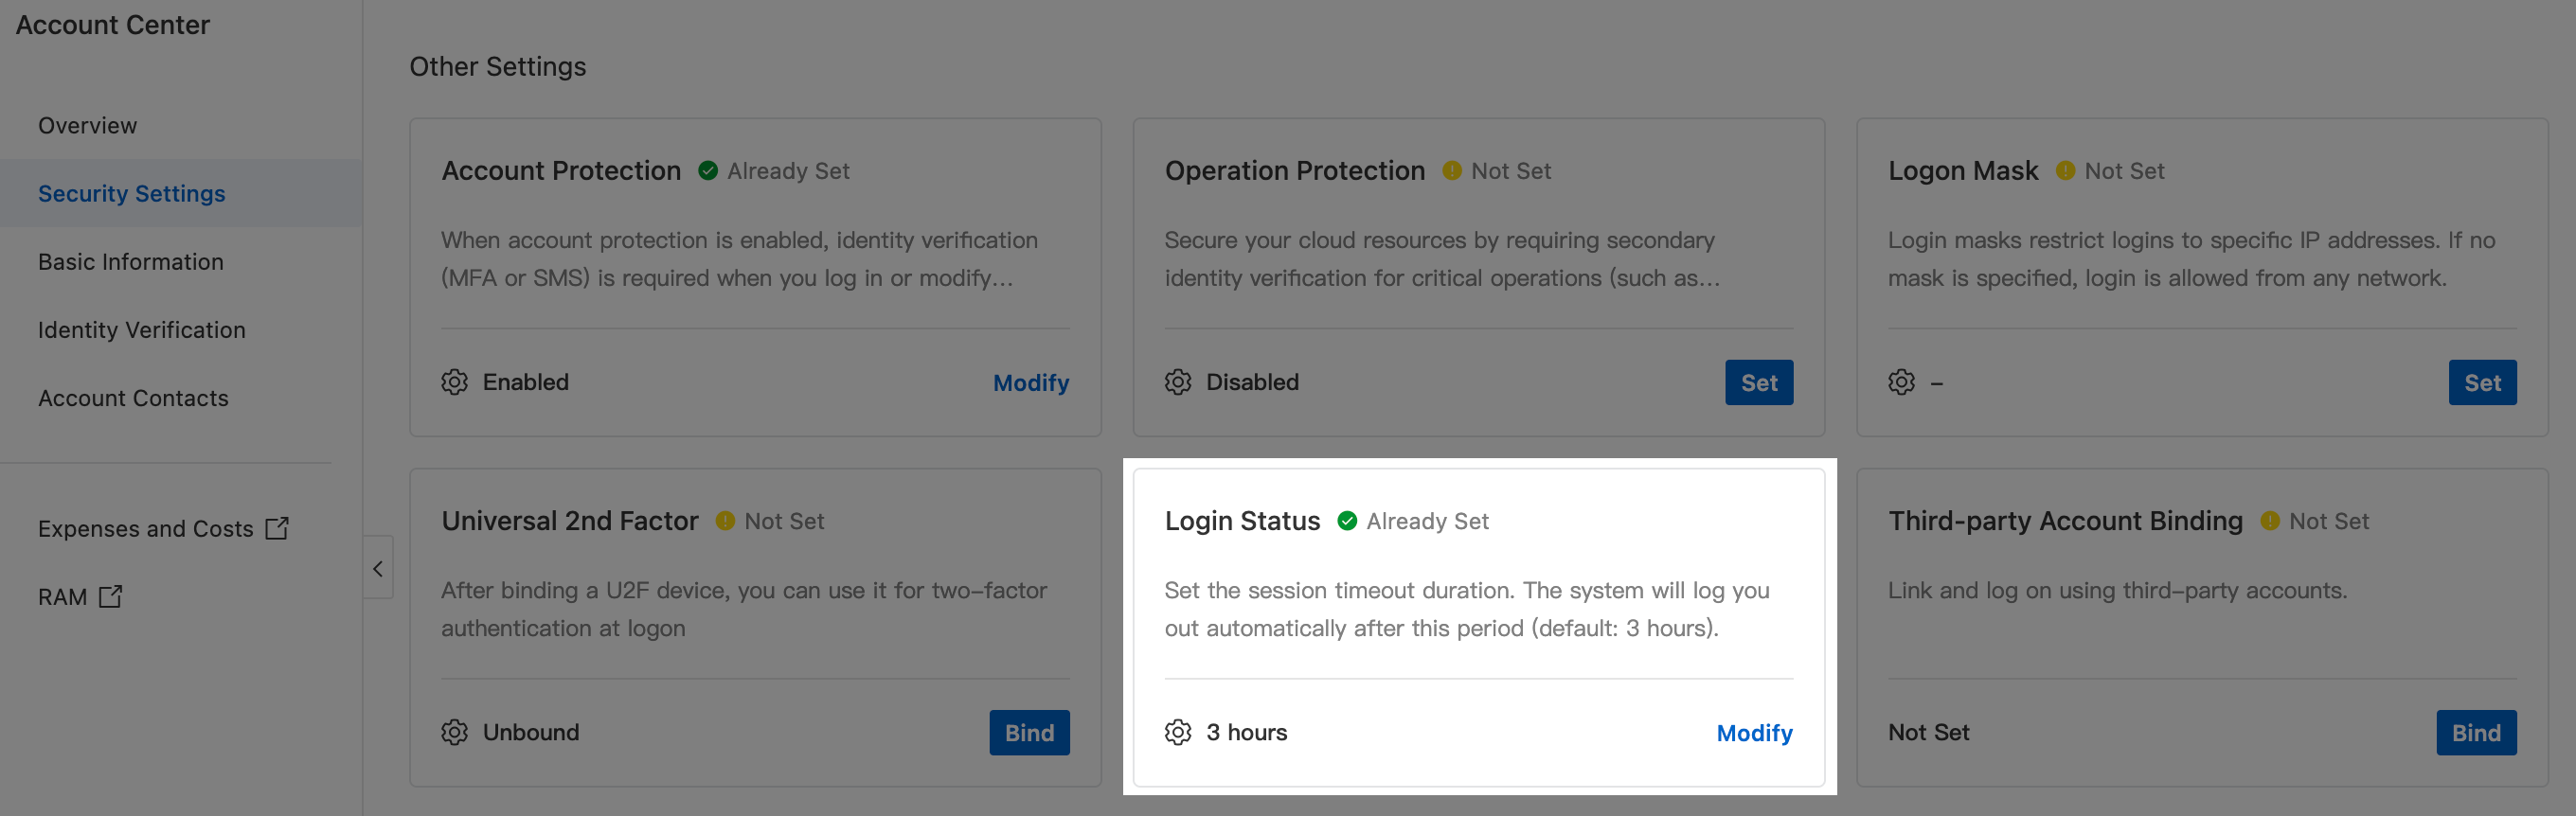Viewport: 2576px width, 816px height.
Task: Collapse the left sidebar with the chevron
Action: tap(378, 568)
